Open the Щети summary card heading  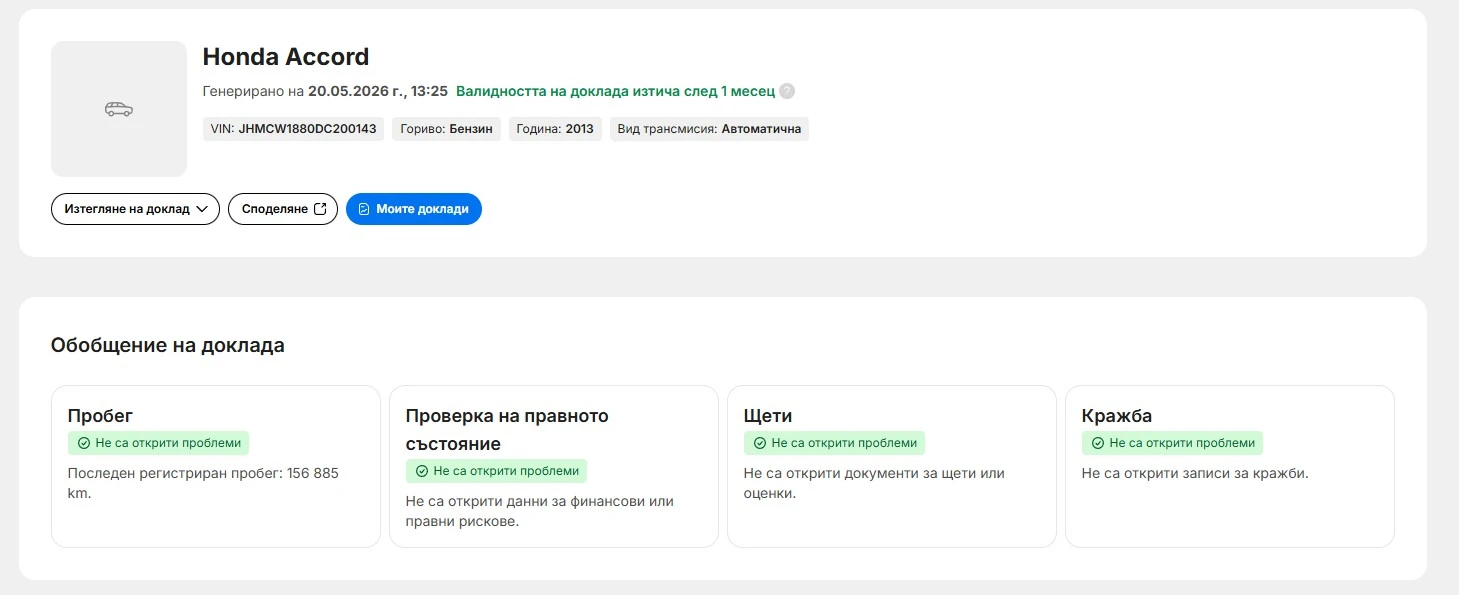(768, 416)
